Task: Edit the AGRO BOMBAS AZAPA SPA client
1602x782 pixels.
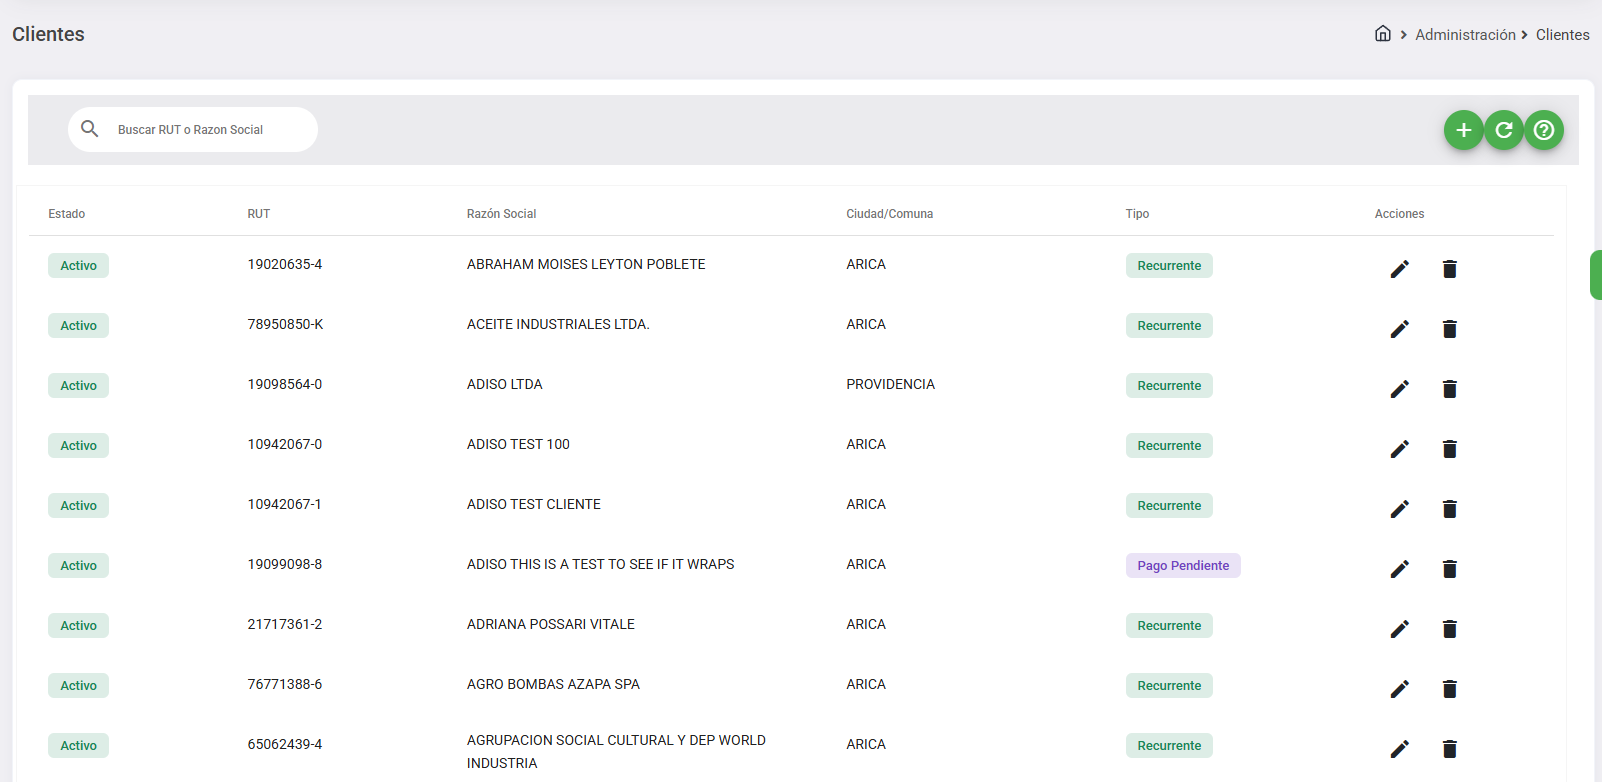Action: point(1399,688)
